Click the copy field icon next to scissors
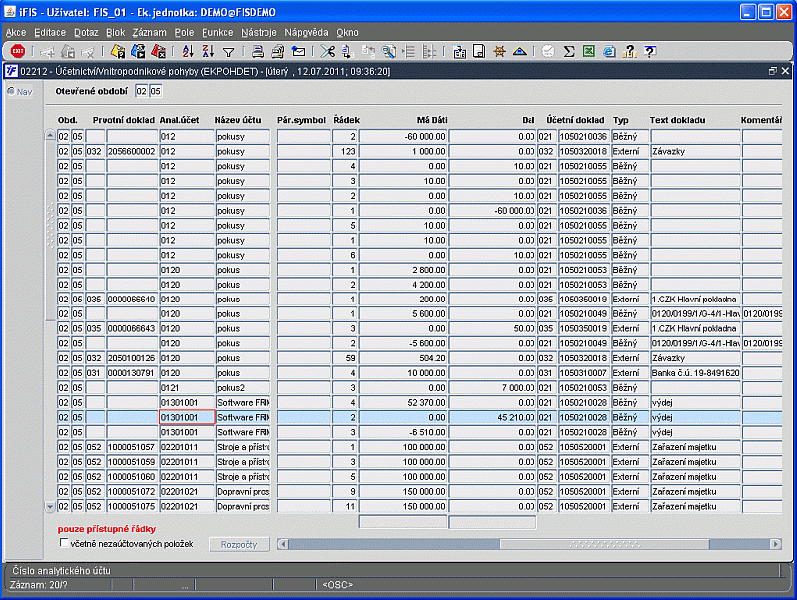This screenshot has height=600, width=797. 348,51
